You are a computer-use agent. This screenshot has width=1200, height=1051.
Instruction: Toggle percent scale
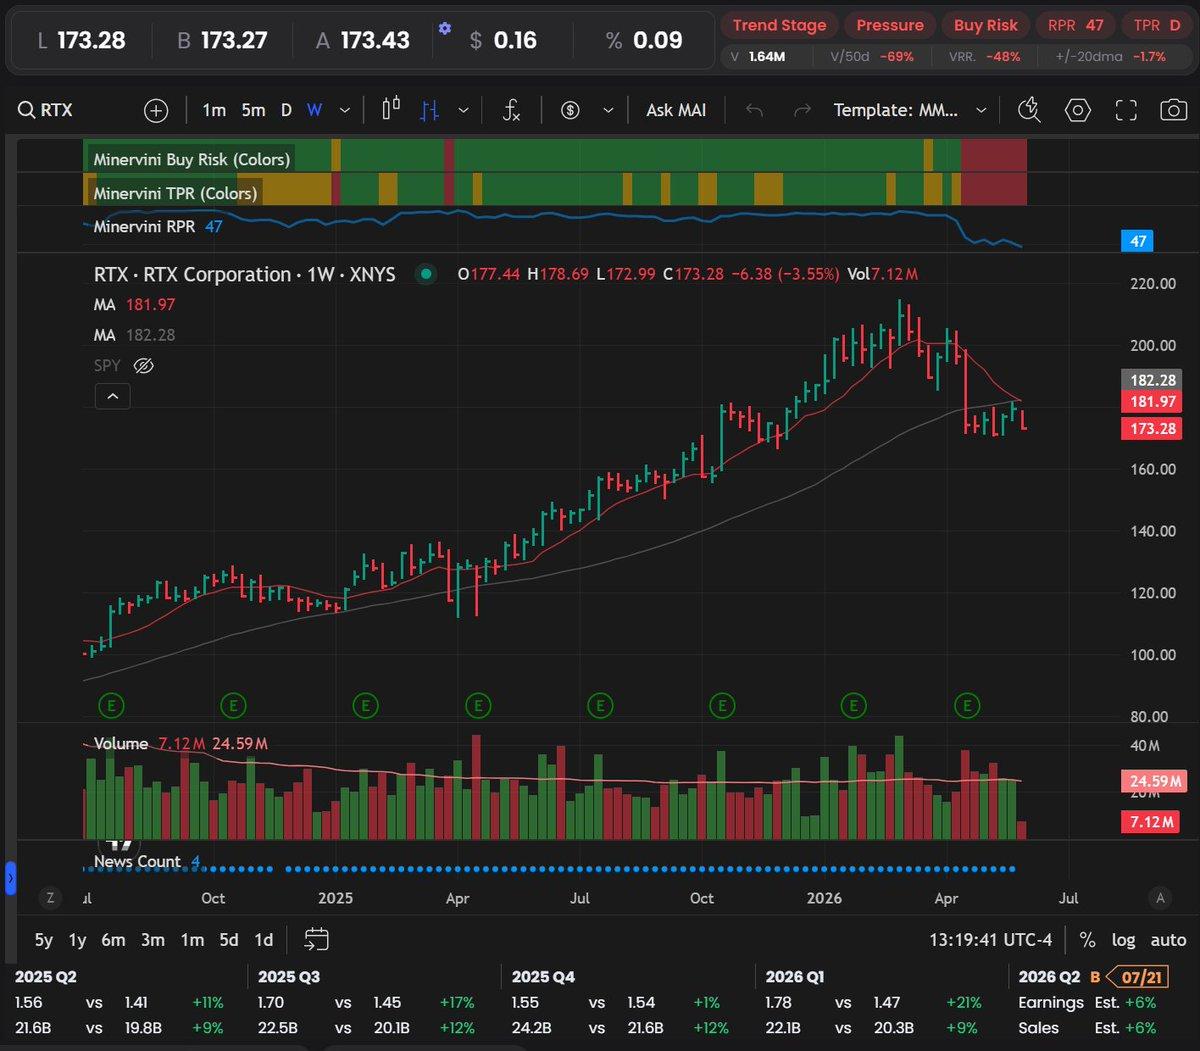(x=1088, y=940)
